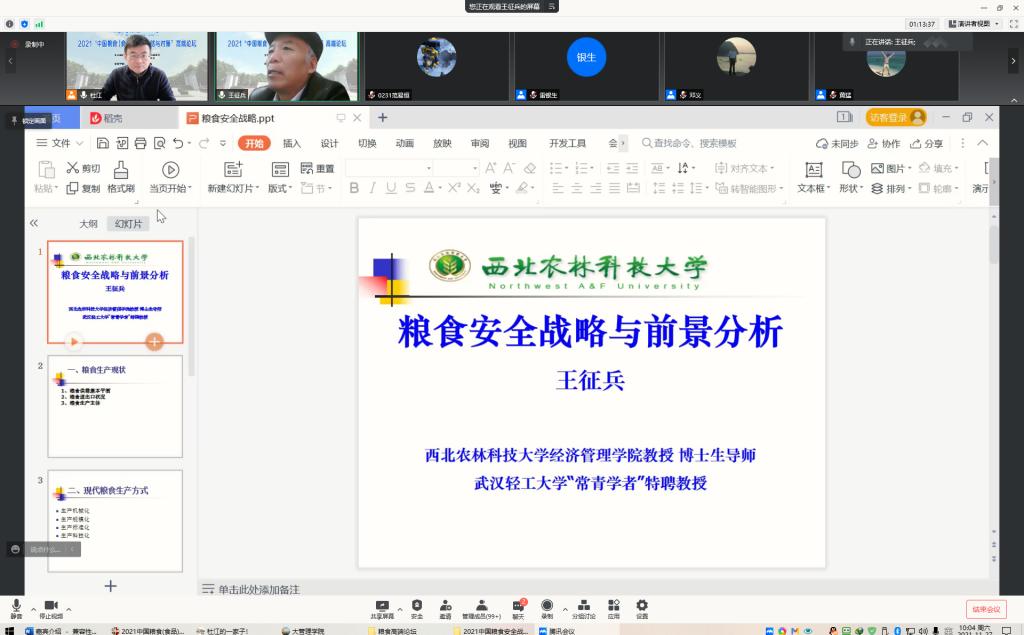Open the meeting settings gear
1024x635 pixels.
coord(642,606)
